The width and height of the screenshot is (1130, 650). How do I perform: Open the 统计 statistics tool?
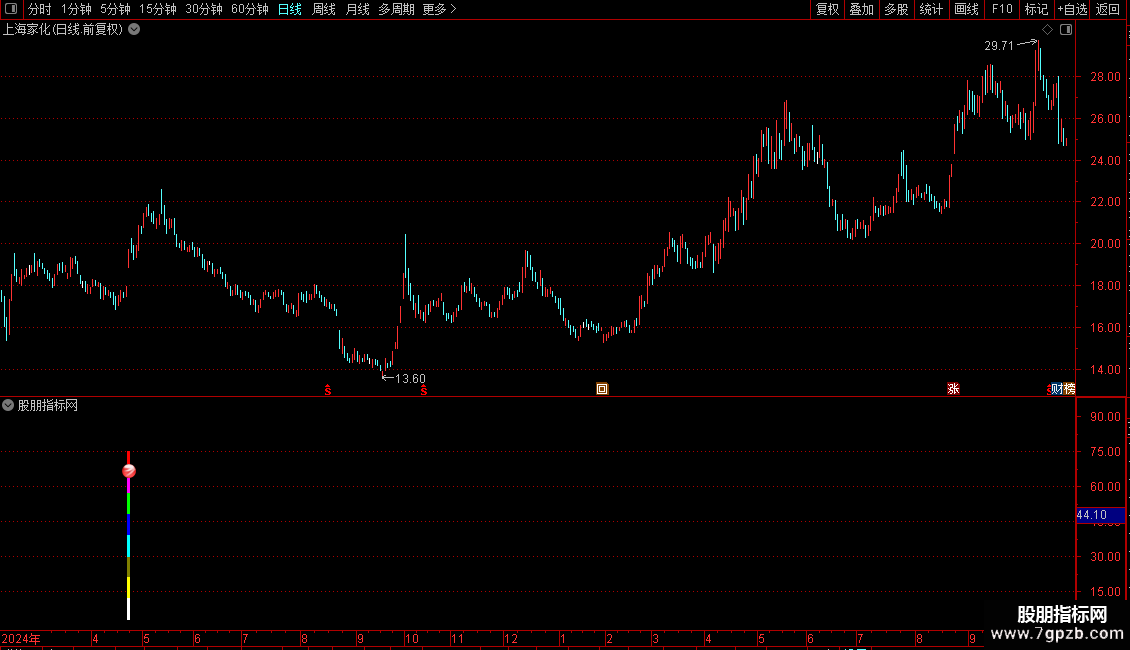point(930,9)
